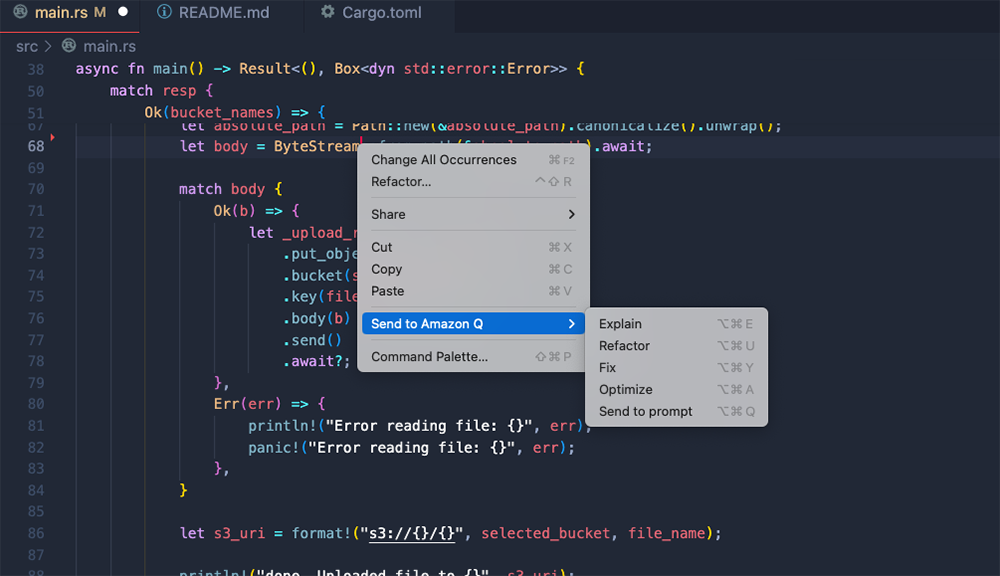Select the src breadcrumb item
The height and width of the screenshot is (576, 1000).
pos(25,46)
